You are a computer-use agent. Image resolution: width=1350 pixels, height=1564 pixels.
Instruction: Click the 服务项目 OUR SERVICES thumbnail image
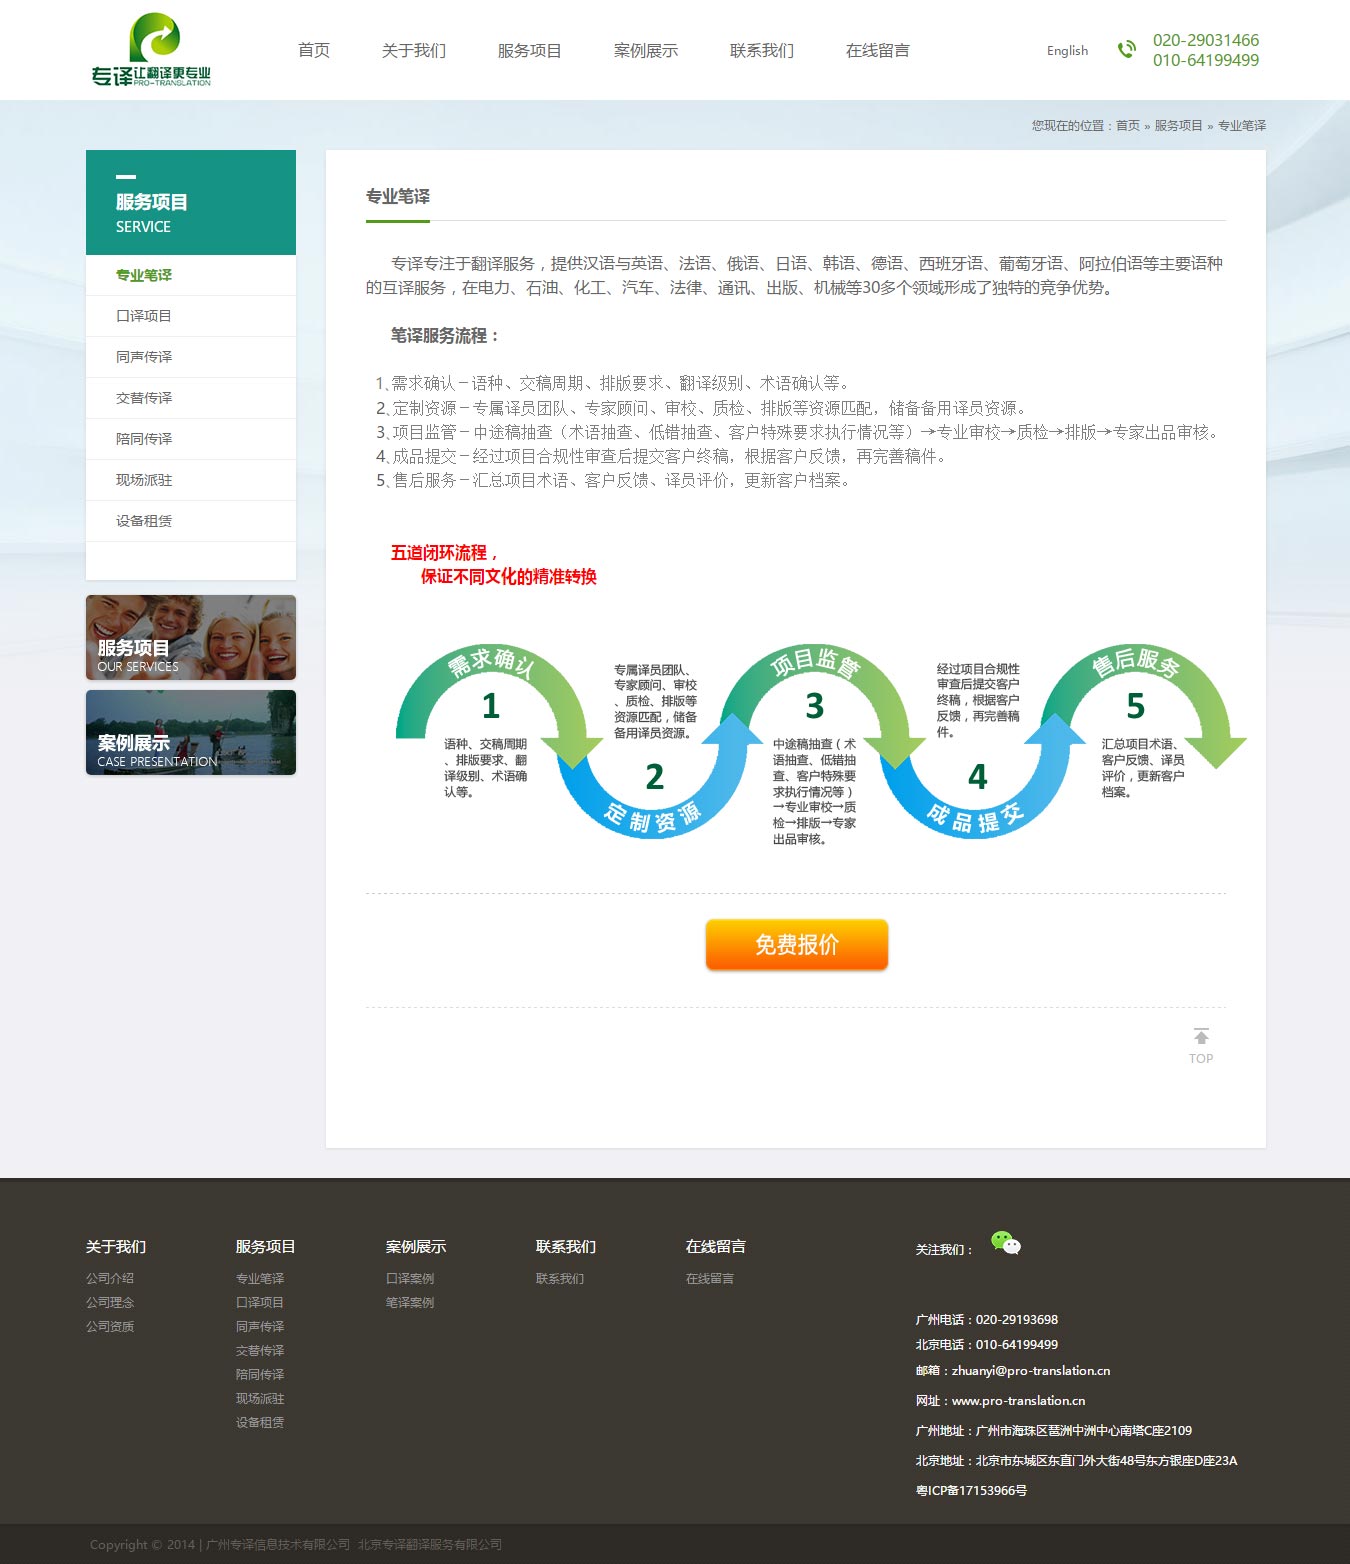tap(190, 638)
